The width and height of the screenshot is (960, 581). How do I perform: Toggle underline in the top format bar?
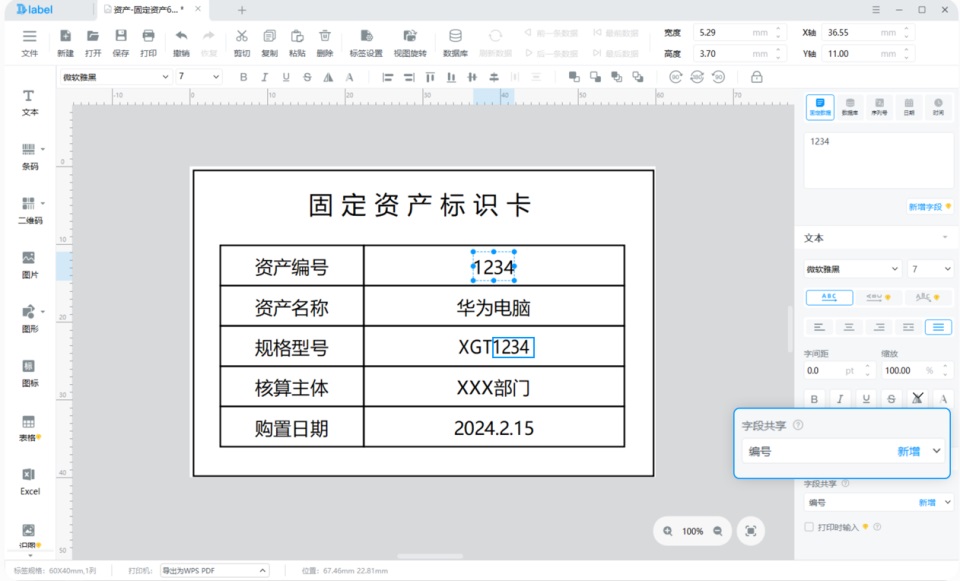pyautogui.click(x=286, y=77)
